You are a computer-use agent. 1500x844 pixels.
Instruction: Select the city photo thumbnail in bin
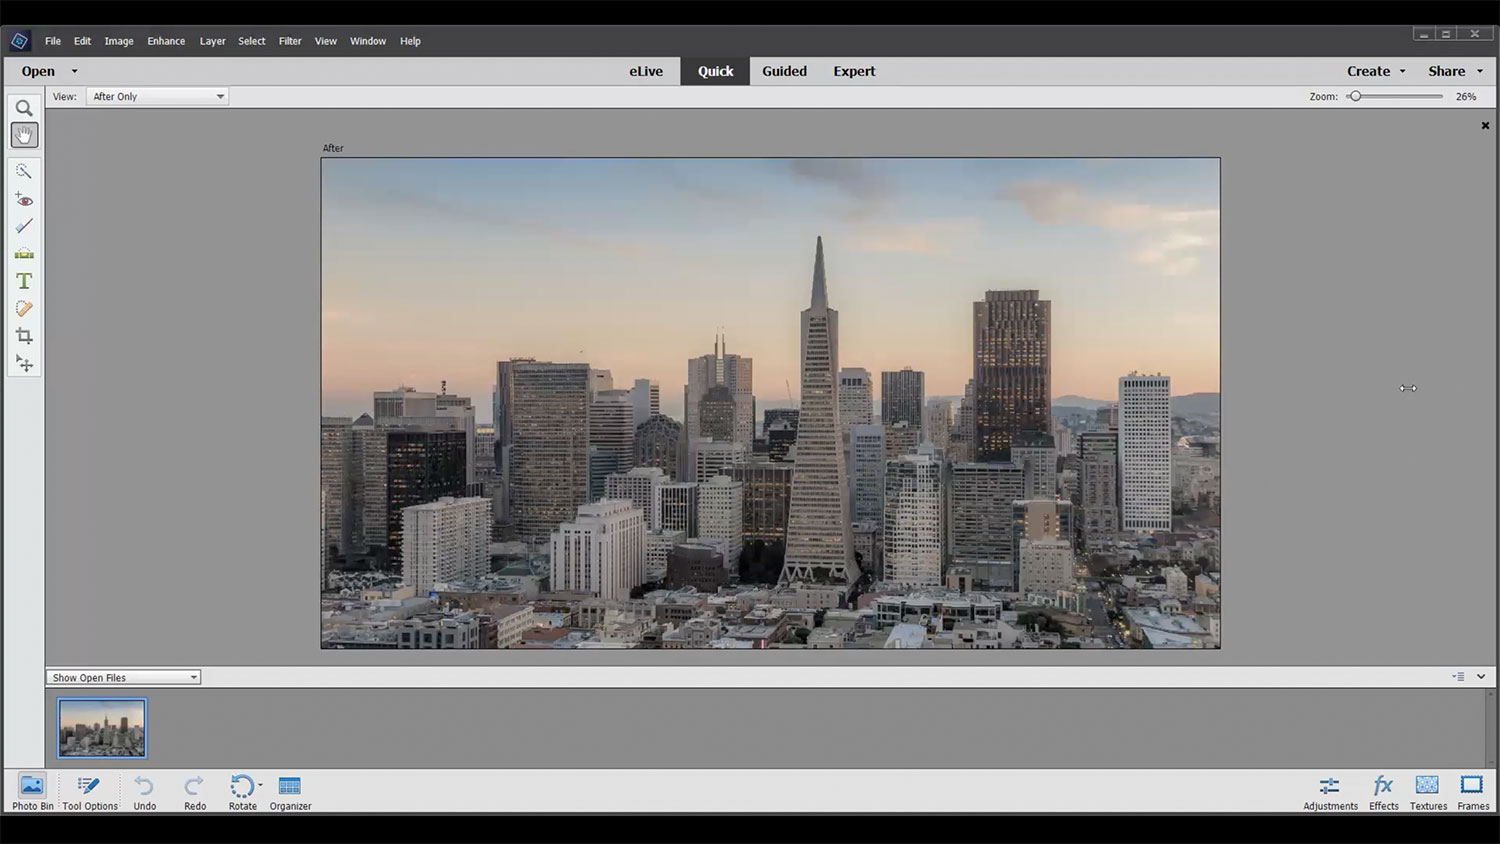[102, 728]
